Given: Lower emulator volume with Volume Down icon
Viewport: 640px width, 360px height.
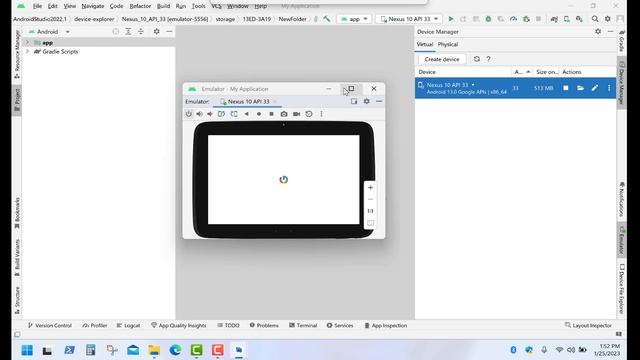Looking at the screenshot, I should click(x=210, y=114).
